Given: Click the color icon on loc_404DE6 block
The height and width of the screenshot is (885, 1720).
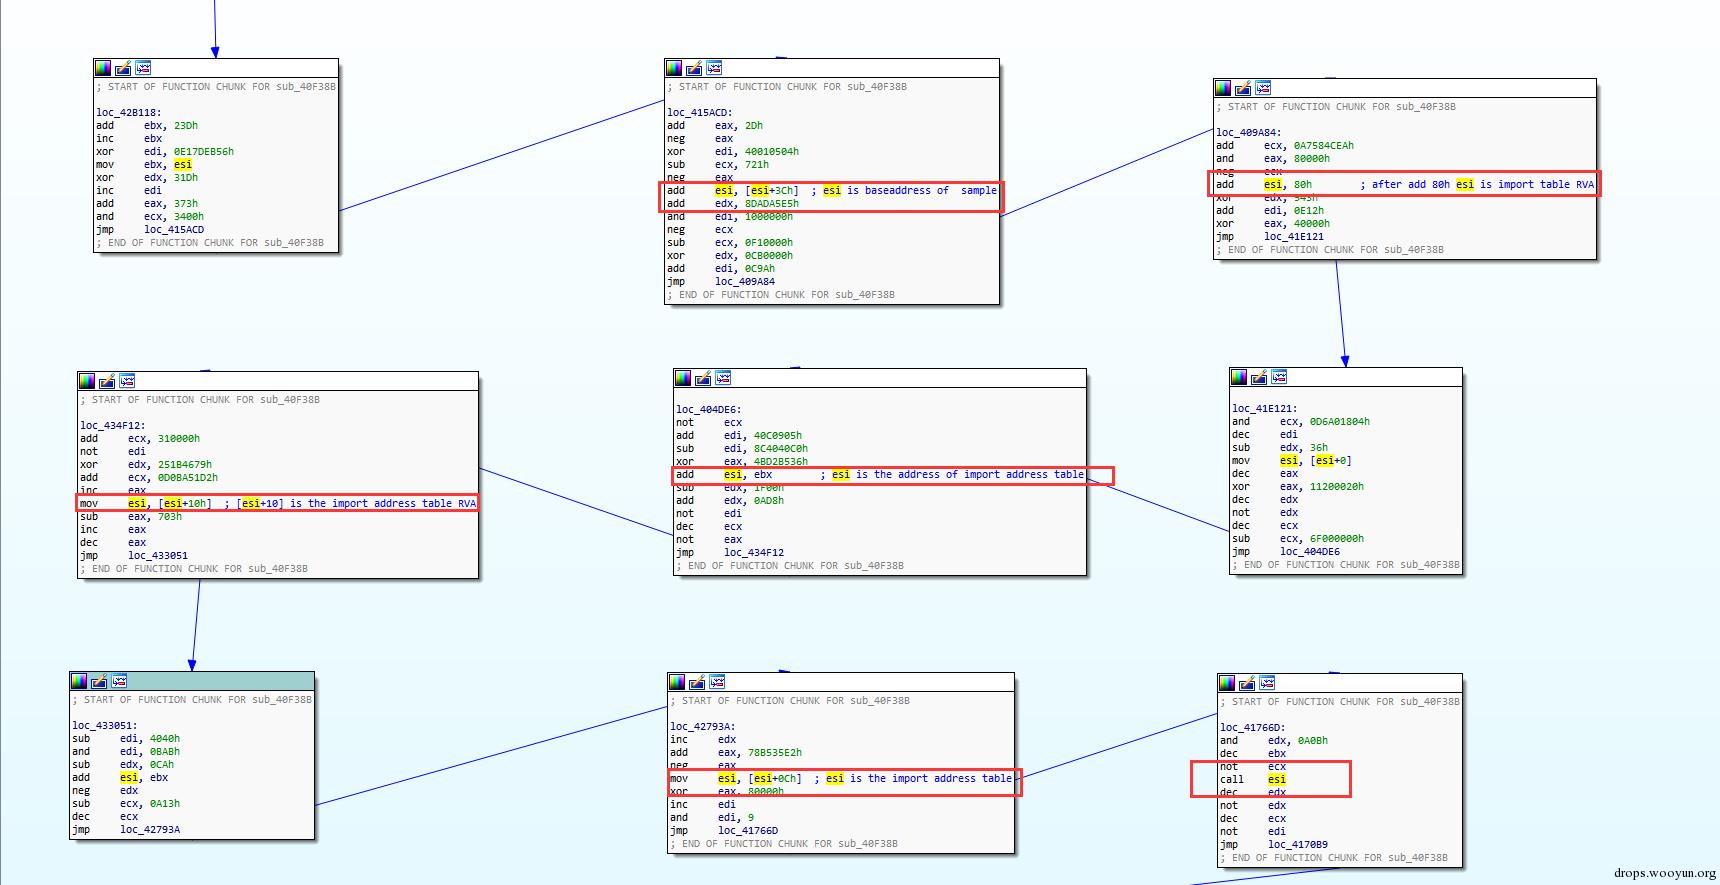Looking at the screenshot, I should tap(683, 378).
